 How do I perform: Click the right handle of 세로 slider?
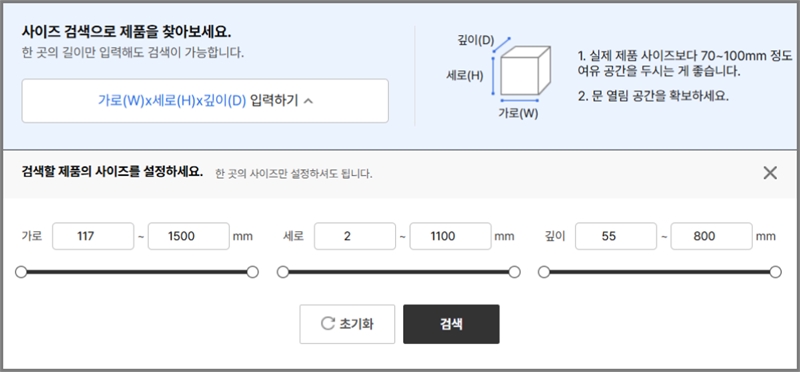pos(514,272)
